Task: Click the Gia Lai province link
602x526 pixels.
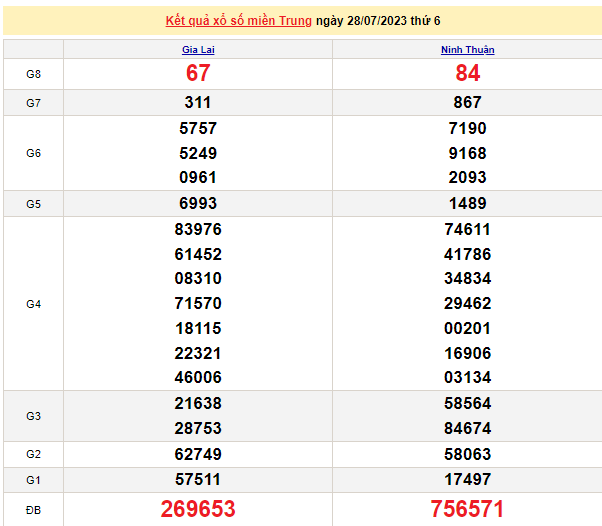Action: (x=197, y=50)
